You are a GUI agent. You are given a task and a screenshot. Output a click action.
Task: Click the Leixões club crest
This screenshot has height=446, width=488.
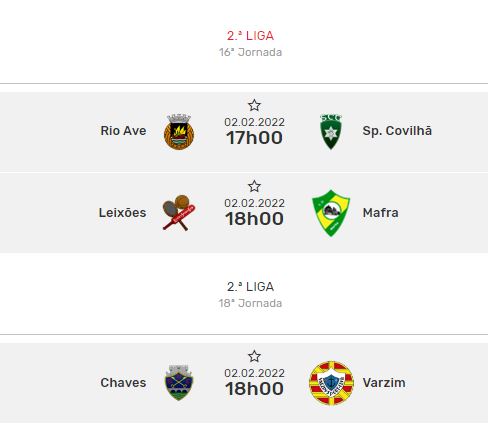pos(179,213)
